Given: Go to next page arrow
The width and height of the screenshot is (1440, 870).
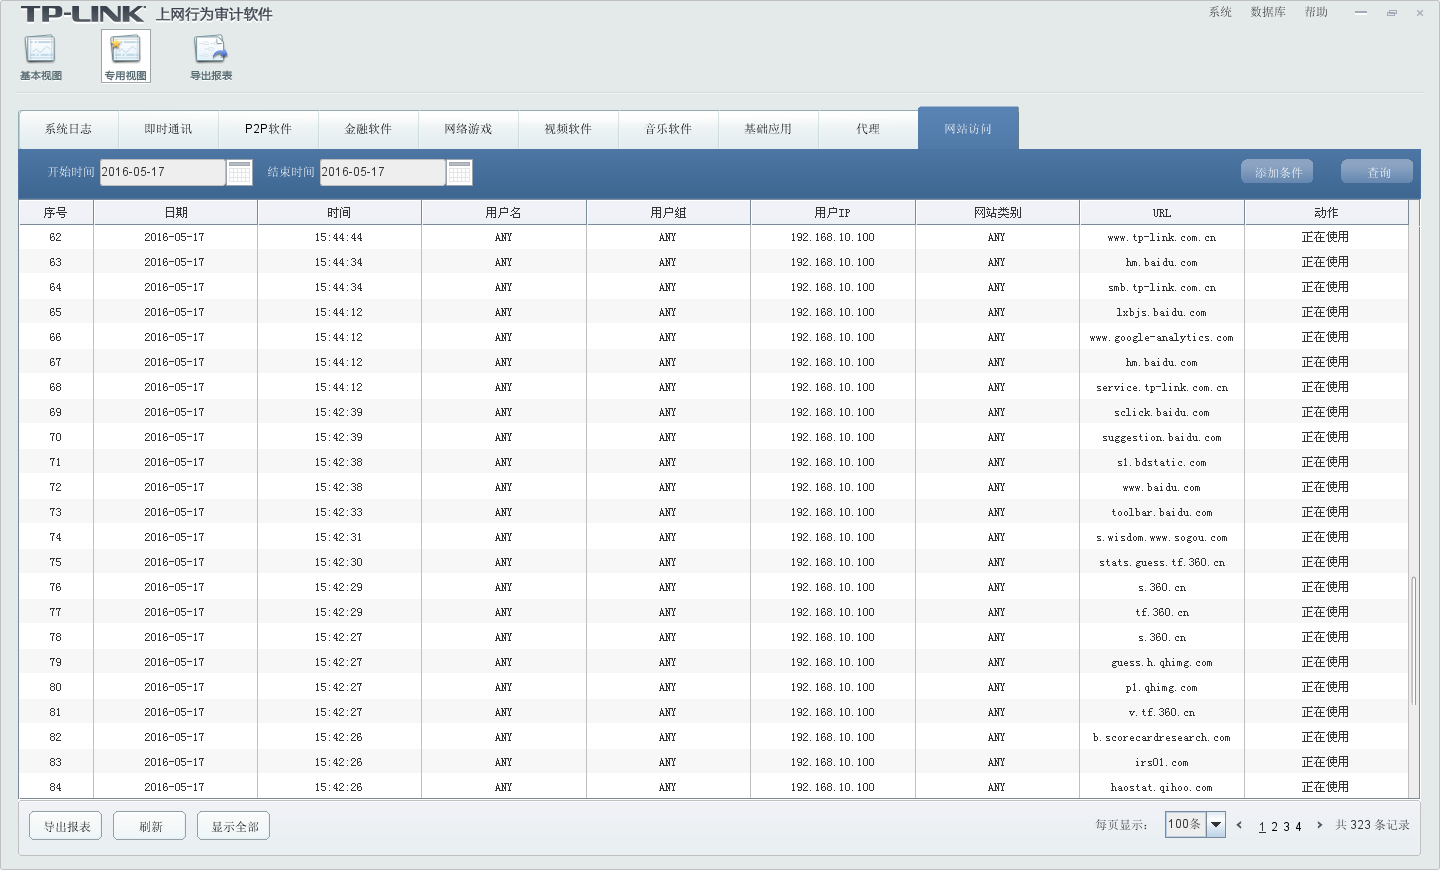Looking at the screenshot, I should [x=1320, y=825].
